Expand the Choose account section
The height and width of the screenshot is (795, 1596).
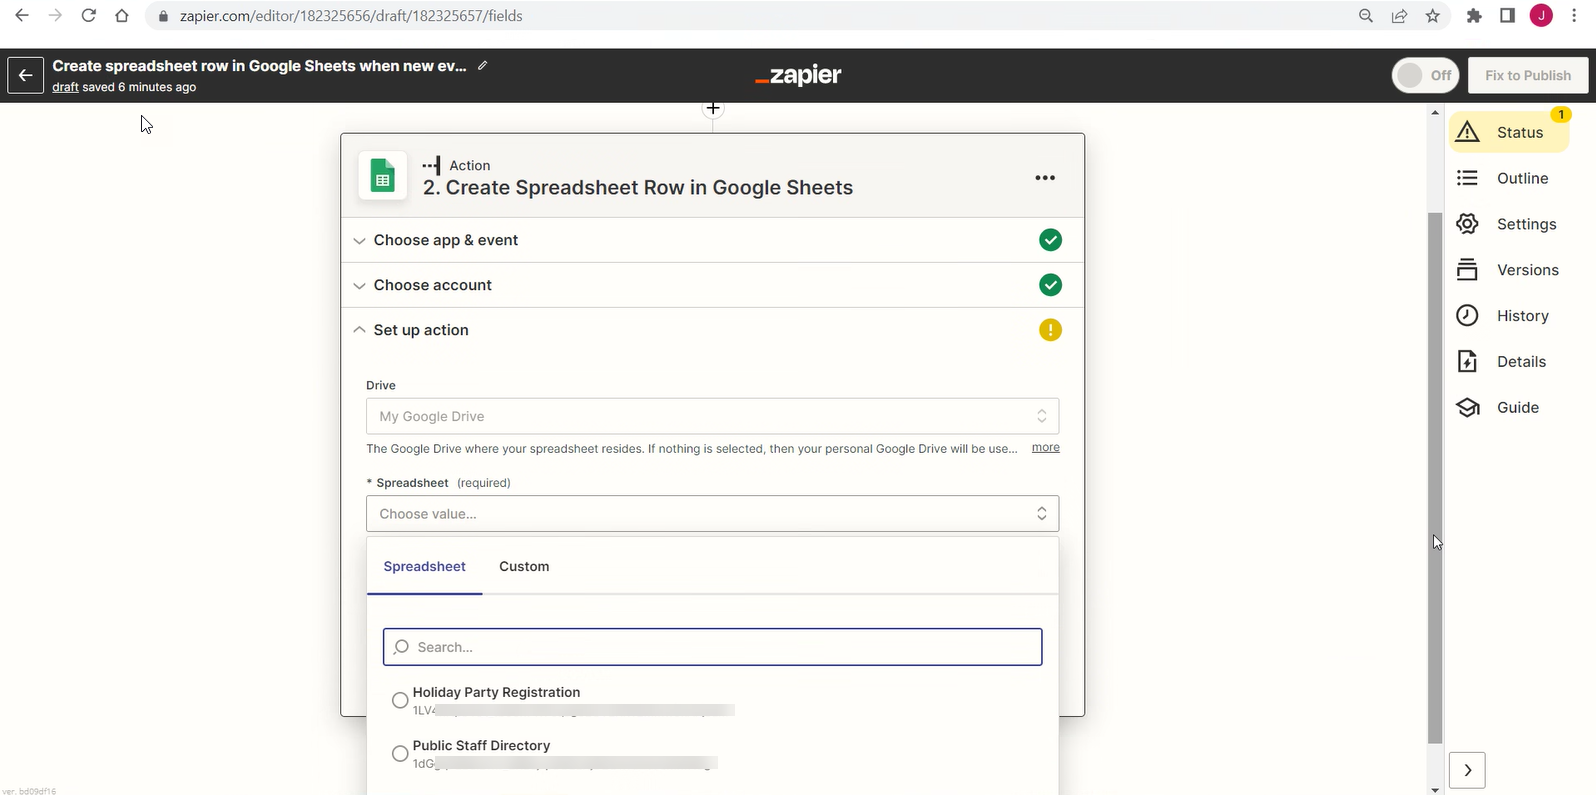point(713,285)
